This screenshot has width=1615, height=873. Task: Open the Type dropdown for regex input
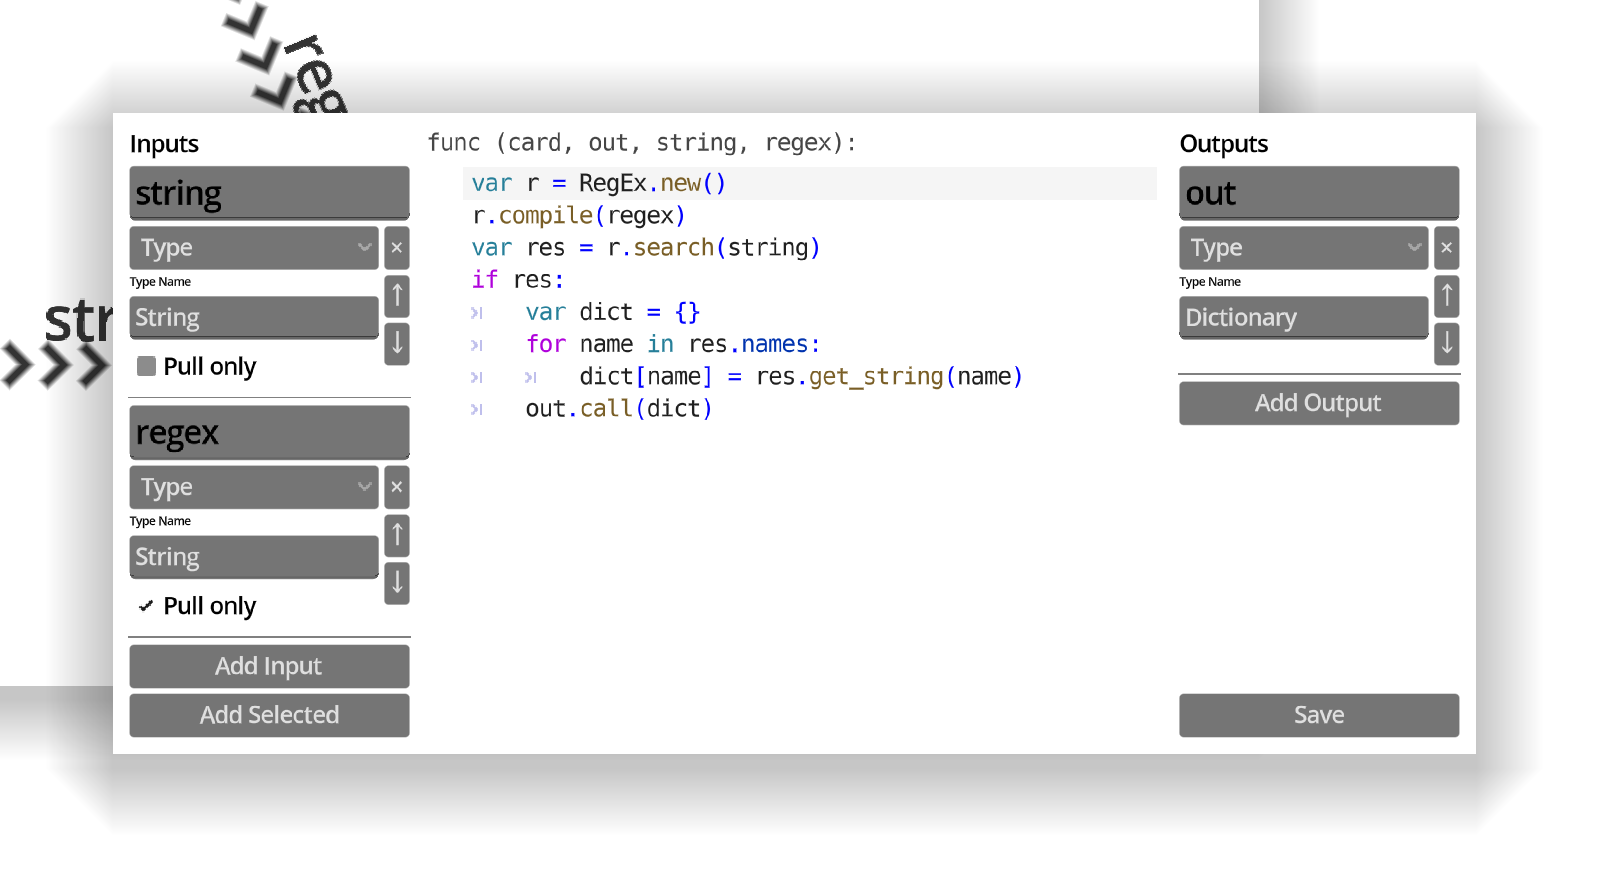(254, 487)
